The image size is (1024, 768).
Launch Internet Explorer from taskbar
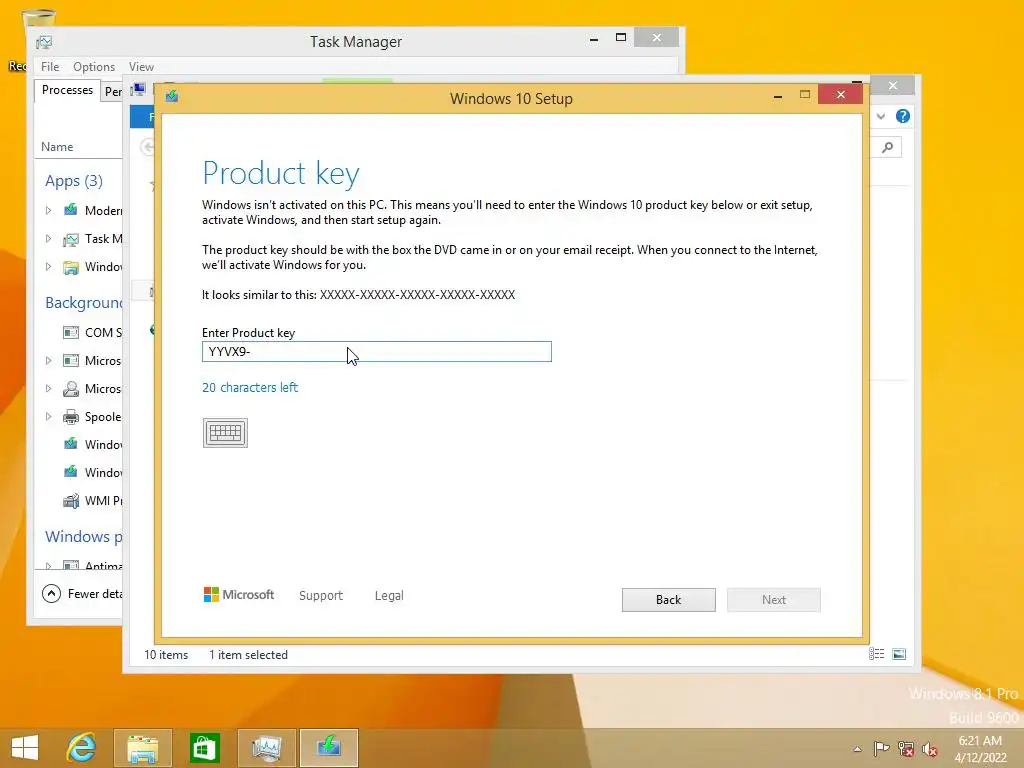point(82,747)
